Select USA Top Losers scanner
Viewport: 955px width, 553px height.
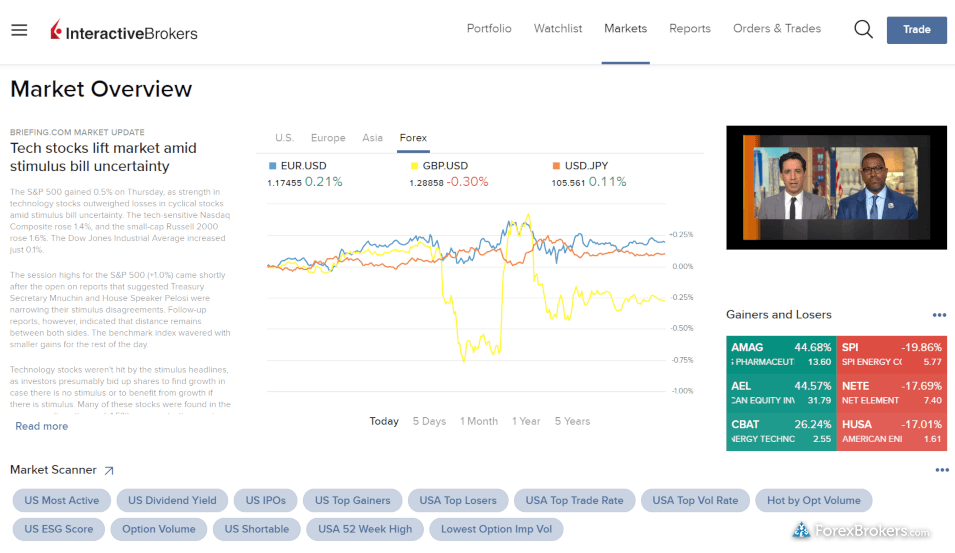[458, 501]
